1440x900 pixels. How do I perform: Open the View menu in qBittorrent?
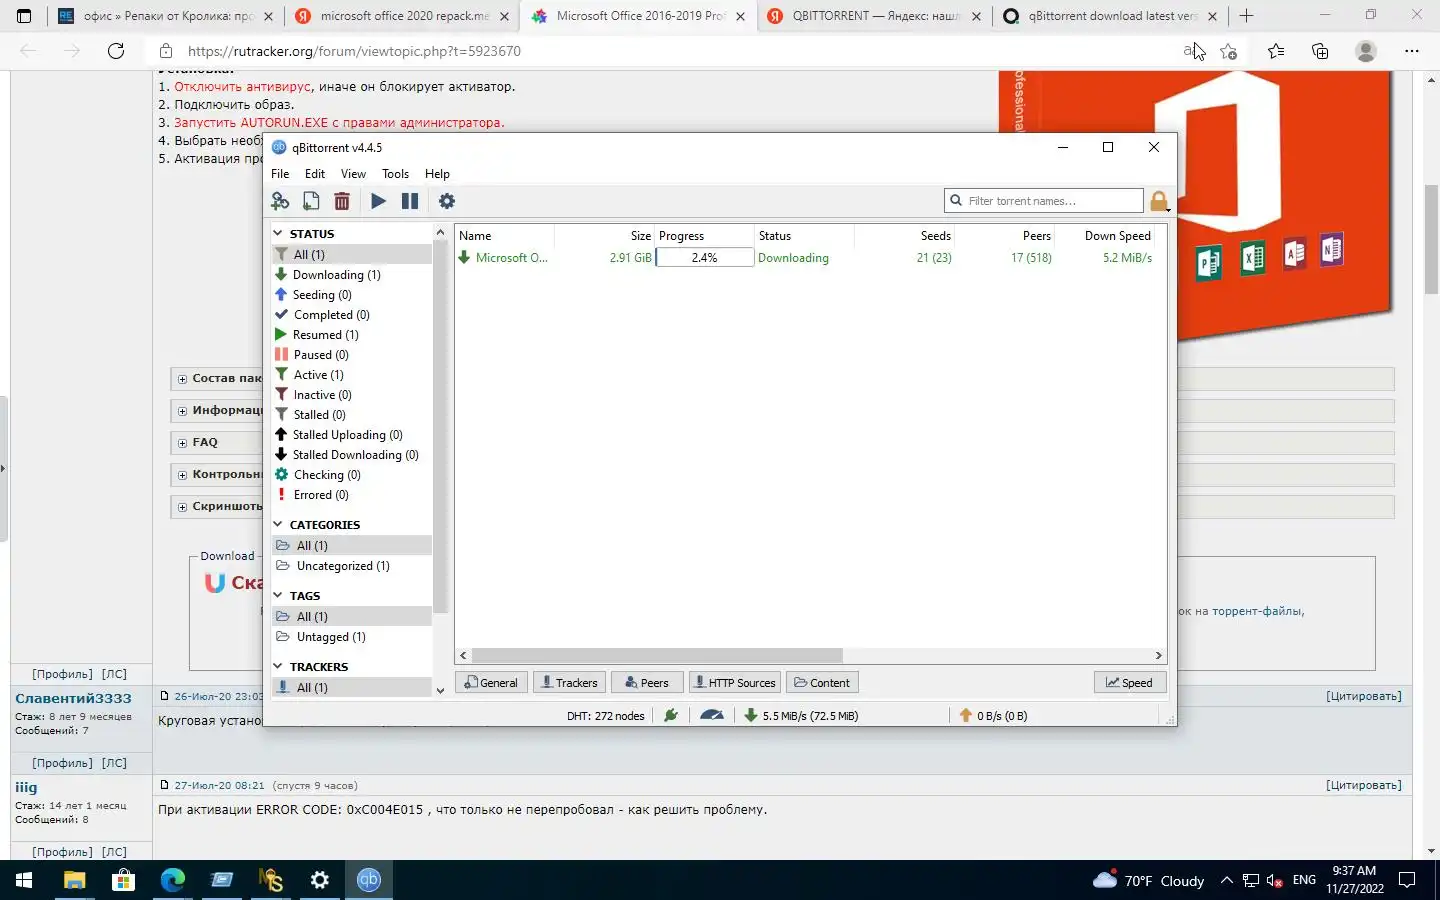click(353, 174)
